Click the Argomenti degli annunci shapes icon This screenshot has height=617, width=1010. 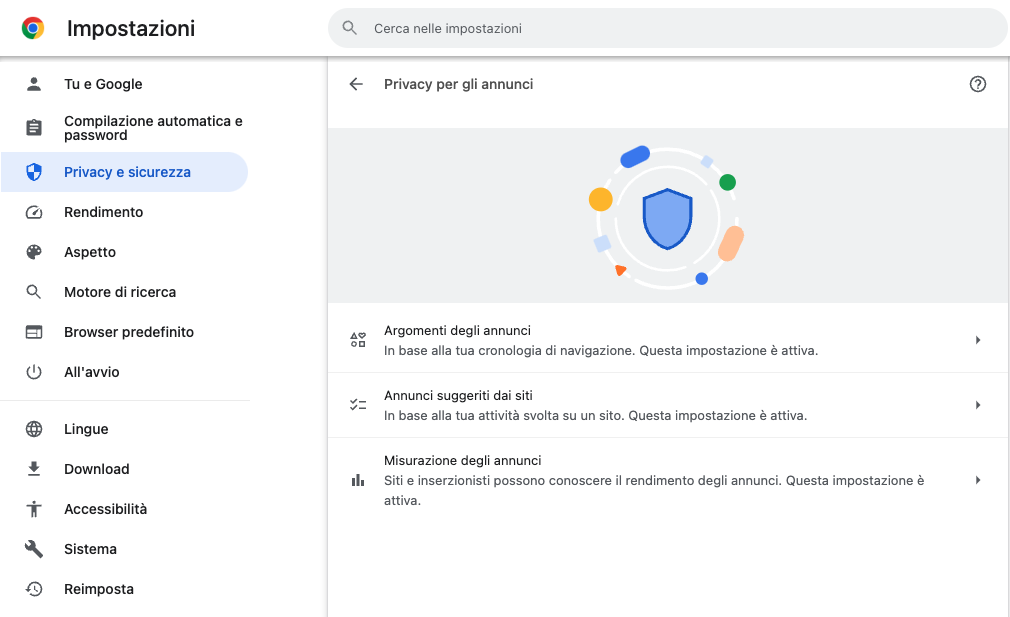pyautogui.click(x=358, y=340)
